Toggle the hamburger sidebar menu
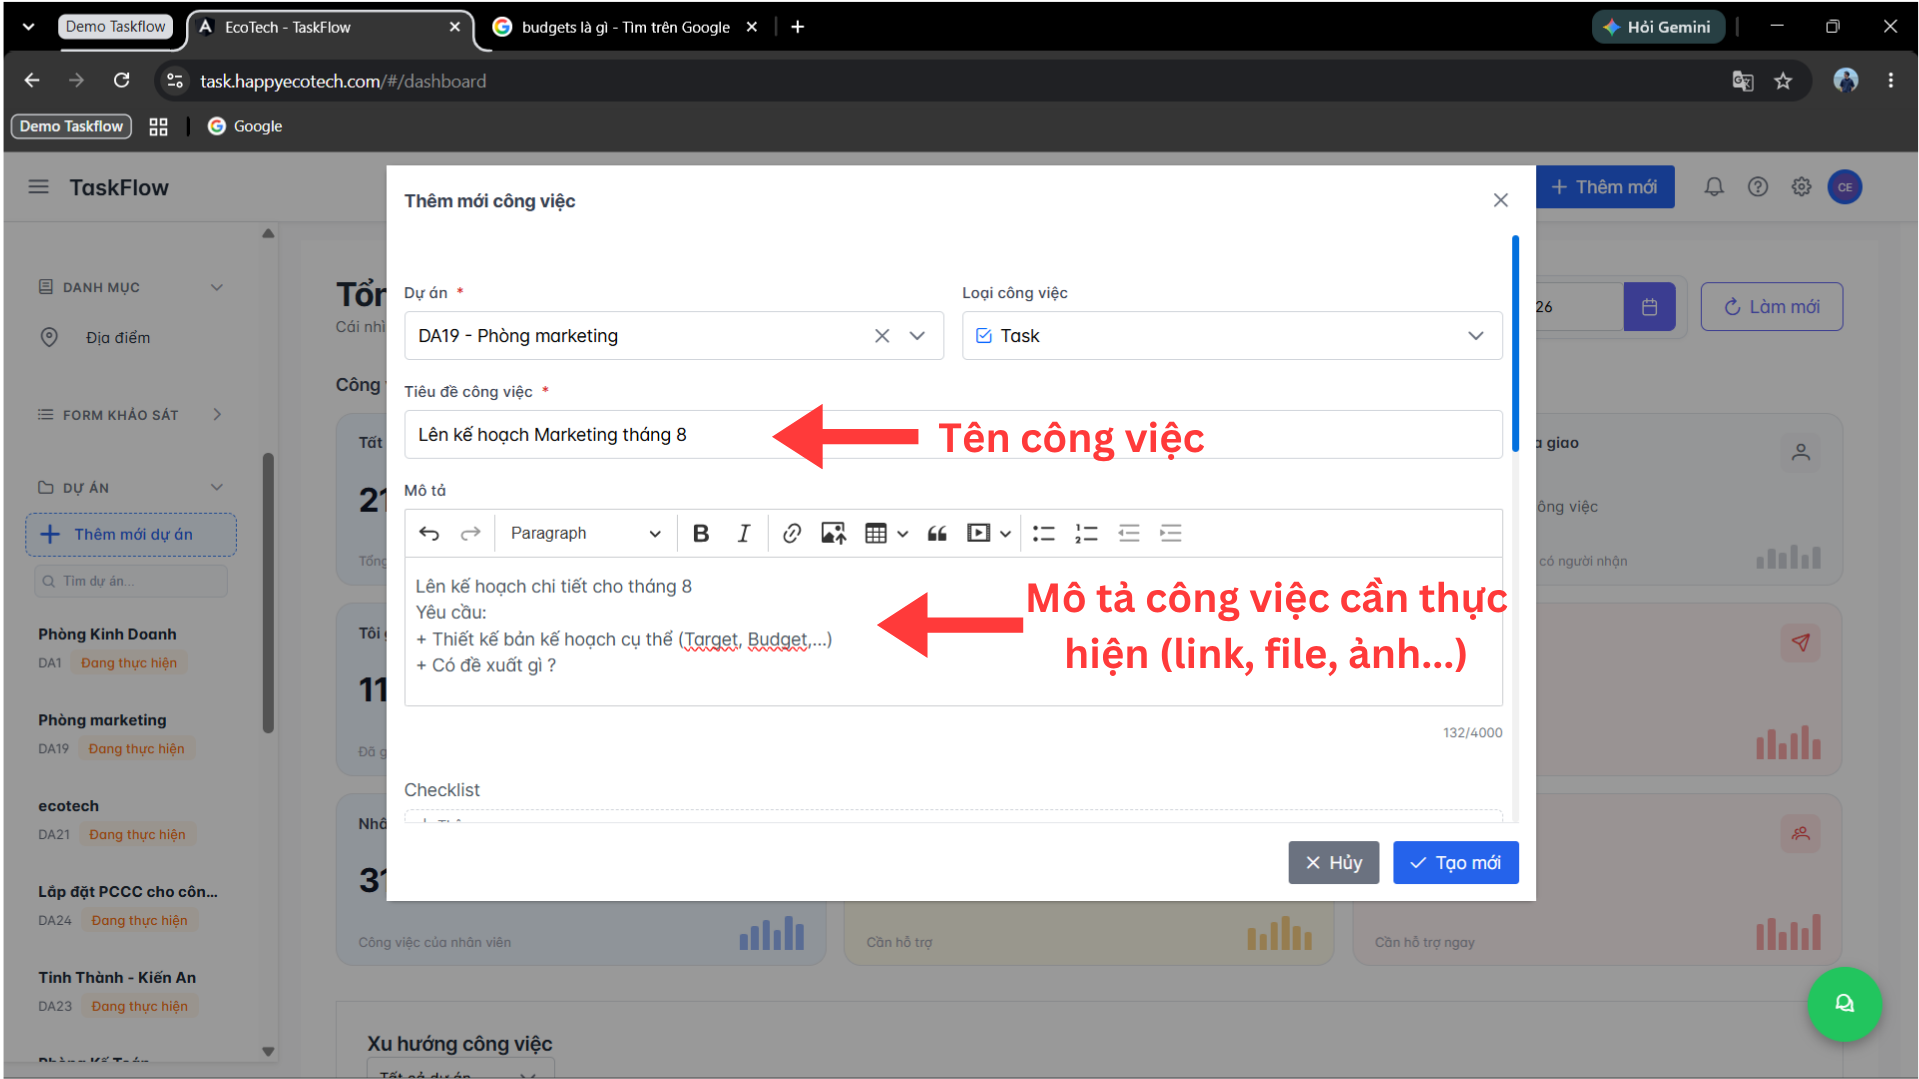Screen dimensions: 1919x1079 click(x=38, y=187)
